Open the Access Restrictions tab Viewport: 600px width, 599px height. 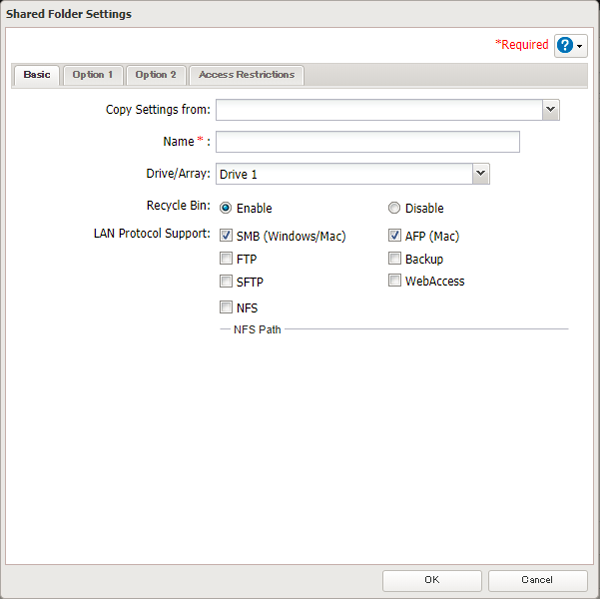pos(247,75)
